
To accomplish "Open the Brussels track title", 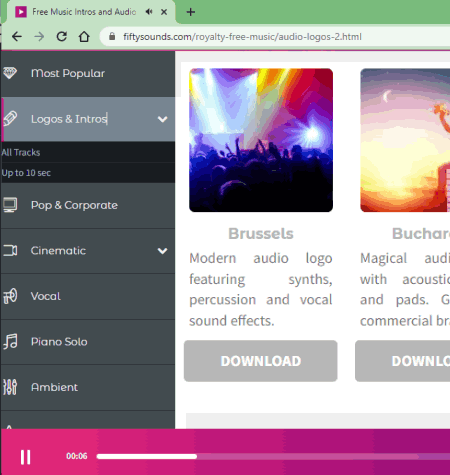I will pyautogui.click(x=261, y=233).
